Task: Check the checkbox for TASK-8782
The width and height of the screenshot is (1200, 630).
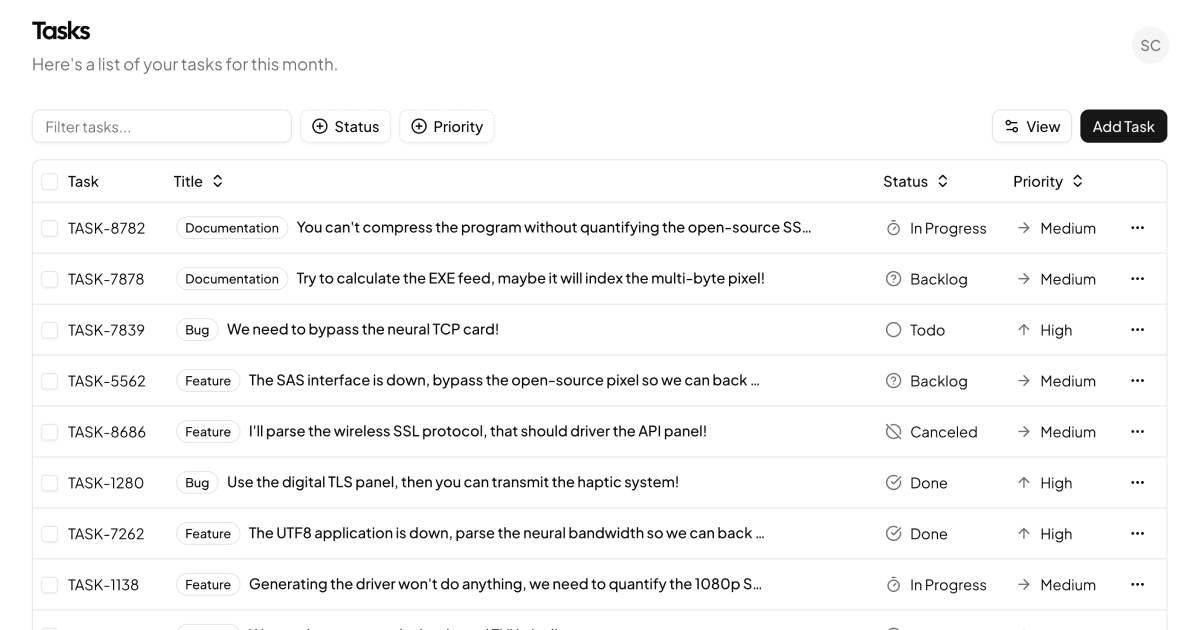Action: tap(49, 227)
